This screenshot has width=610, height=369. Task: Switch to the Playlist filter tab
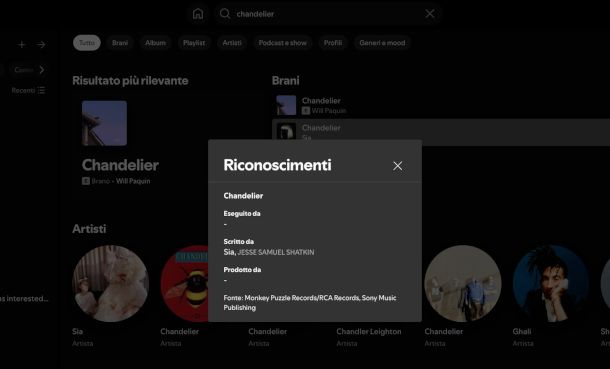(x=194, y=43)
